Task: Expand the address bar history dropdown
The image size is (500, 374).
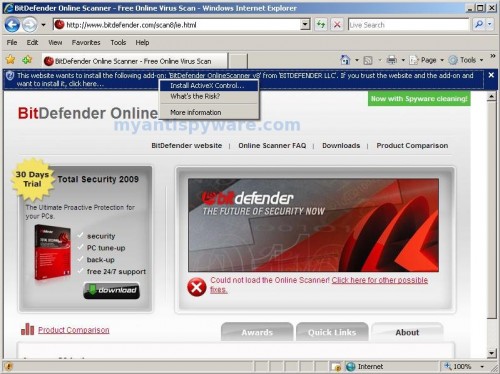Action: pyautogui.click(x=305, y=25)
